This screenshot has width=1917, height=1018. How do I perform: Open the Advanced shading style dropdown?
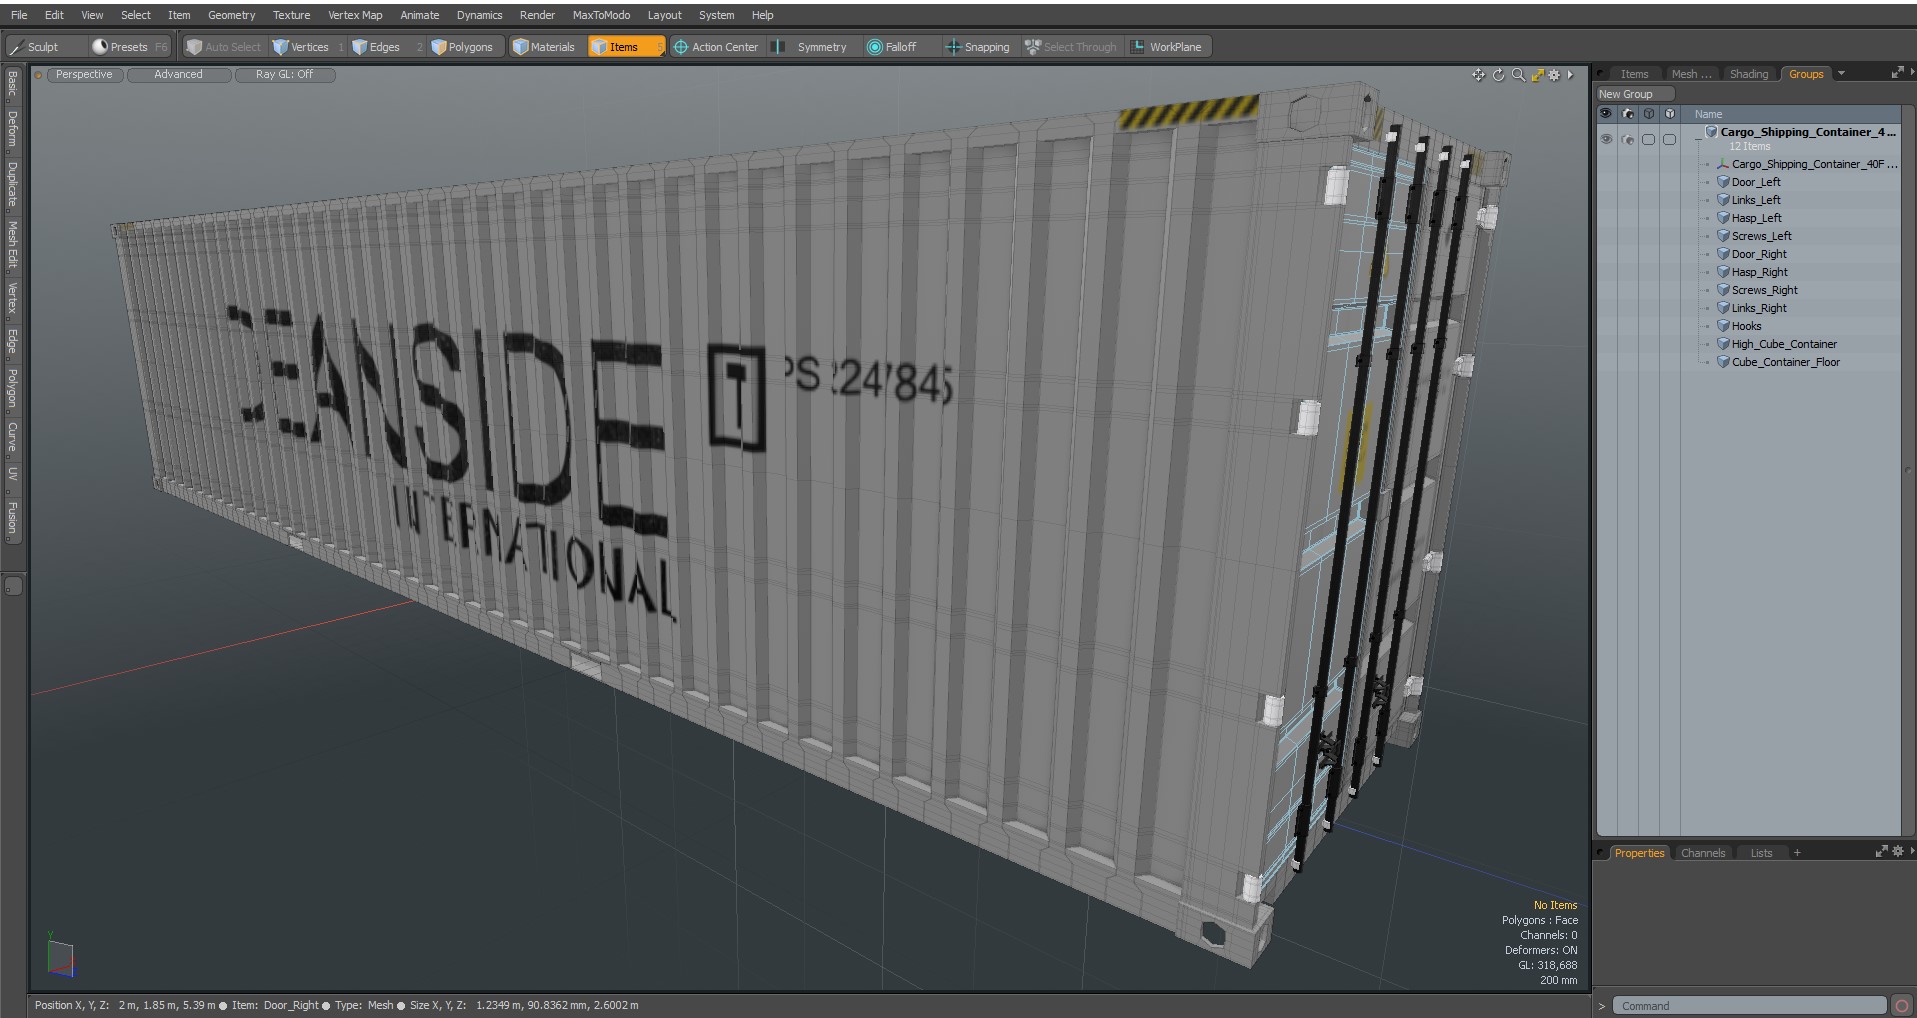(x=179, y=75)
